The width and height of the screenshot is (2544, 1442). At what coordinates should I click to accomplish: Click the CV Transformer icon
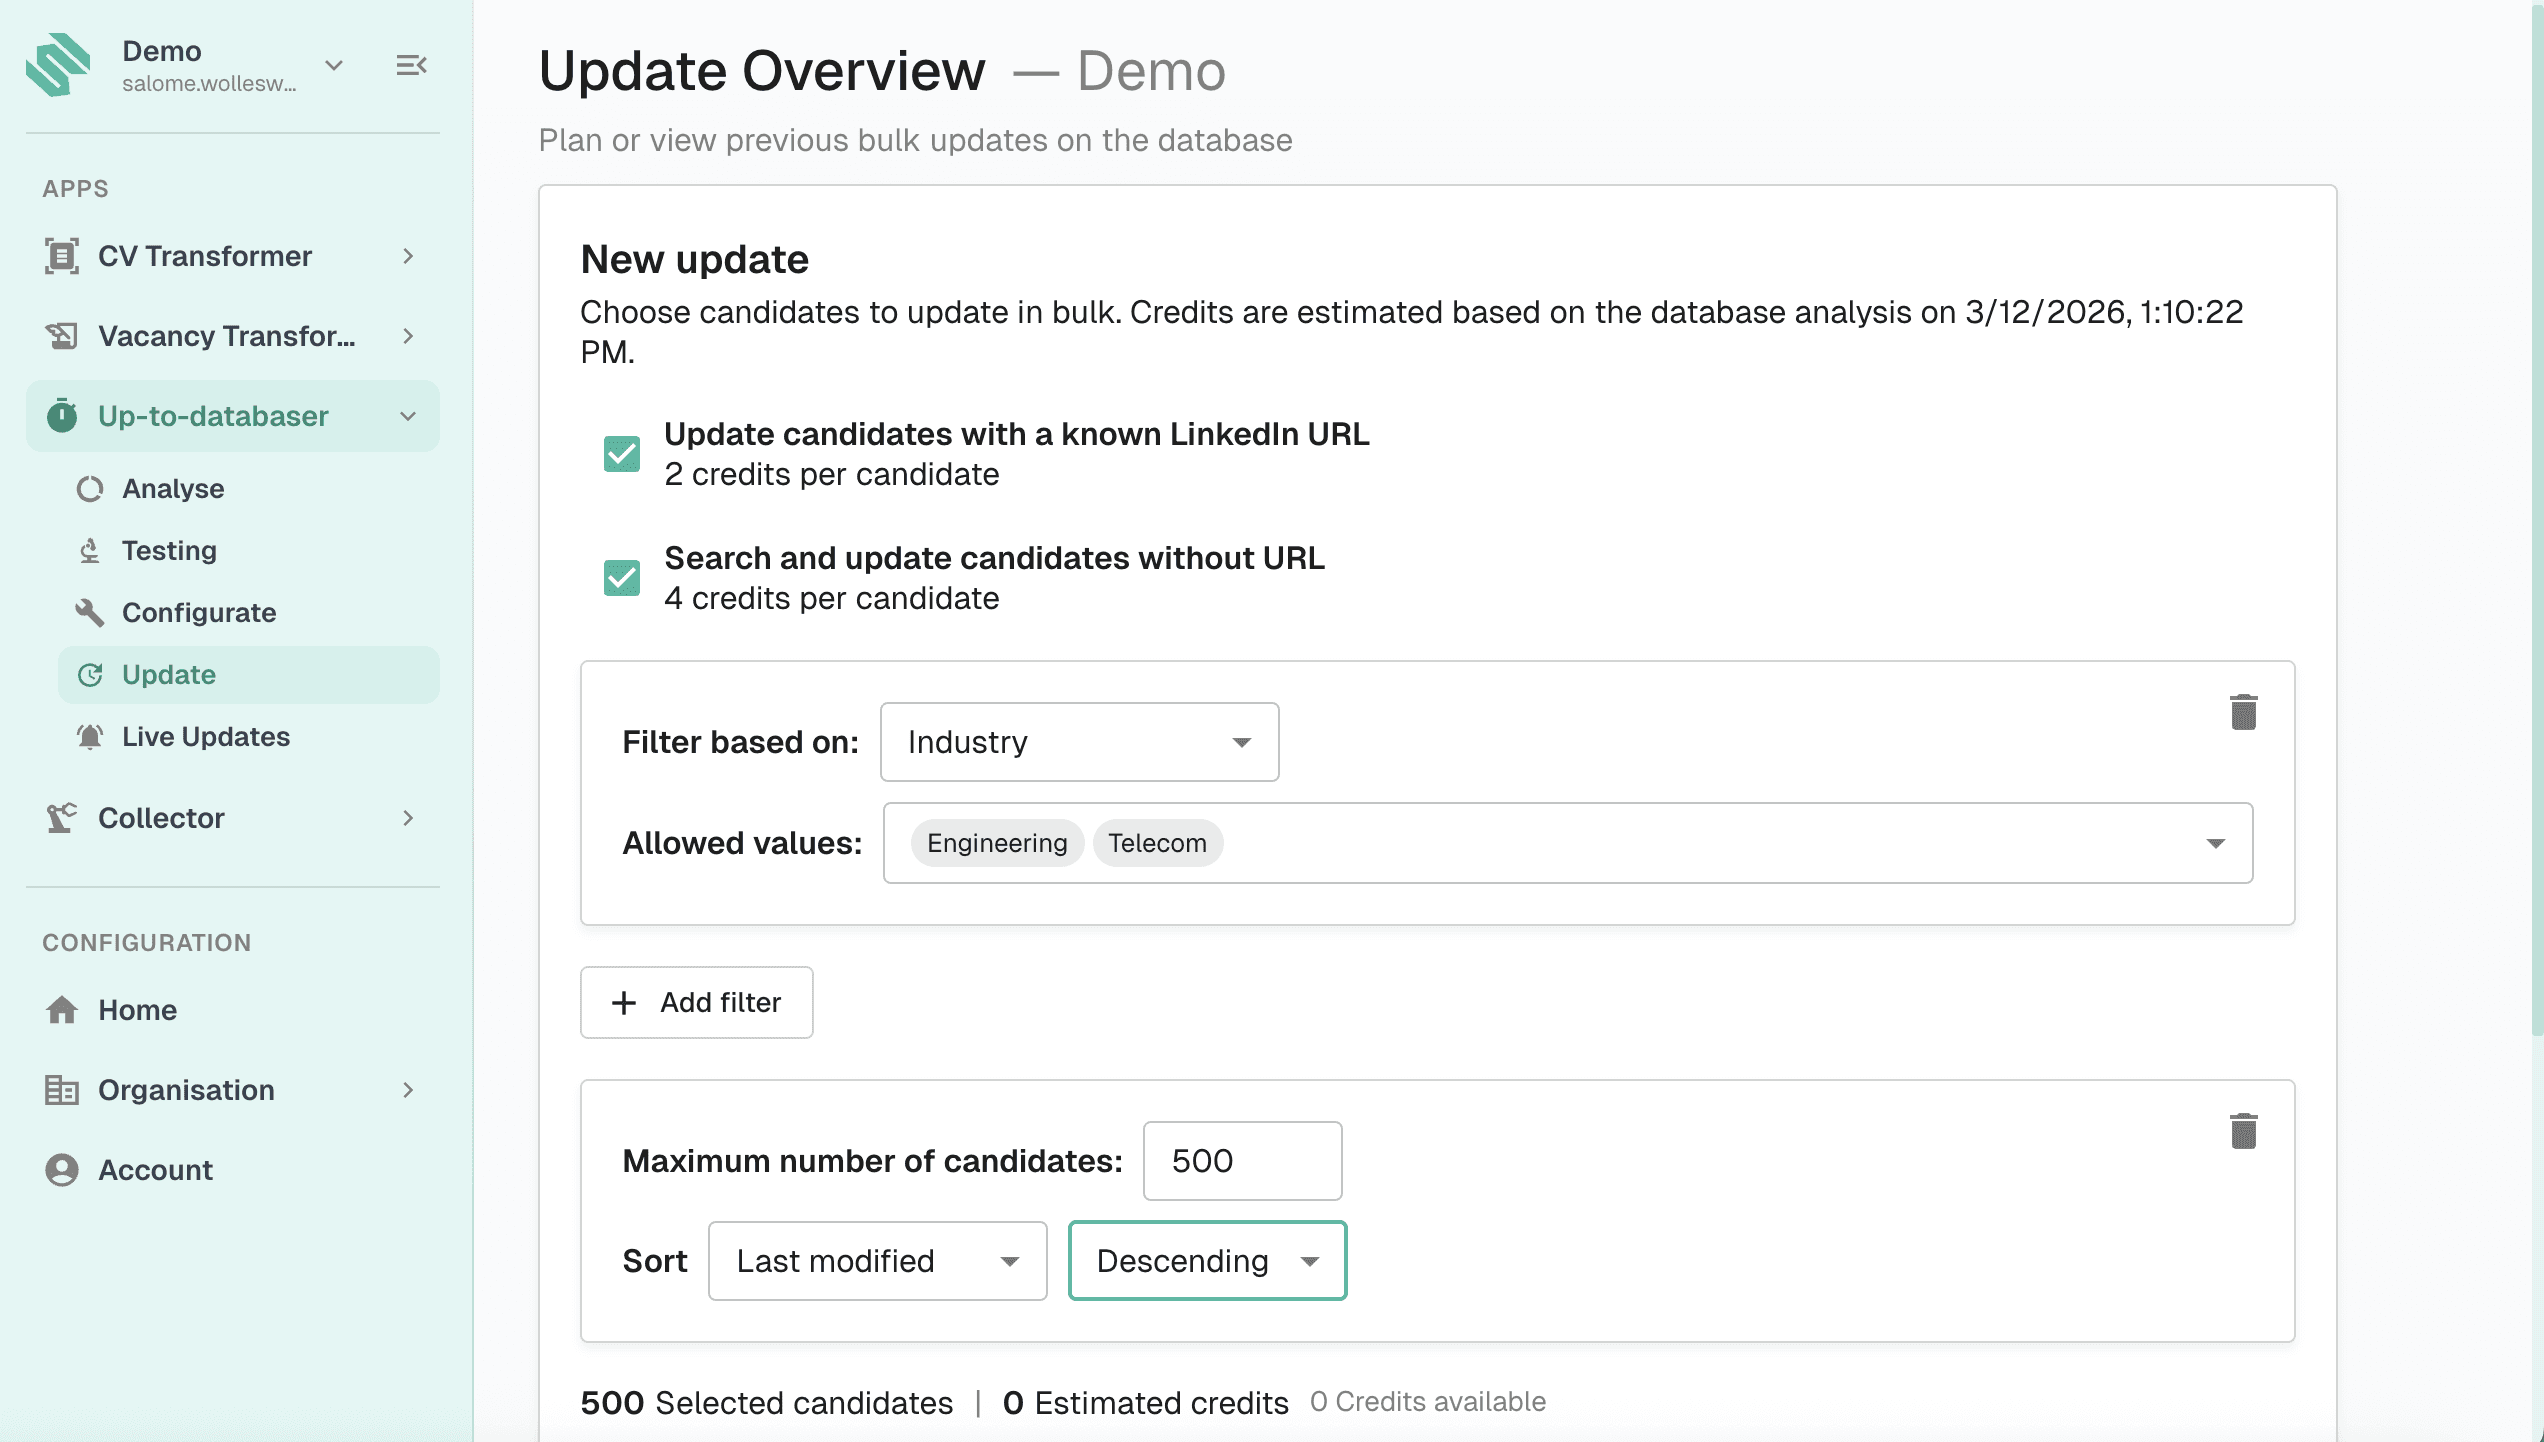(x=62, y=256)
